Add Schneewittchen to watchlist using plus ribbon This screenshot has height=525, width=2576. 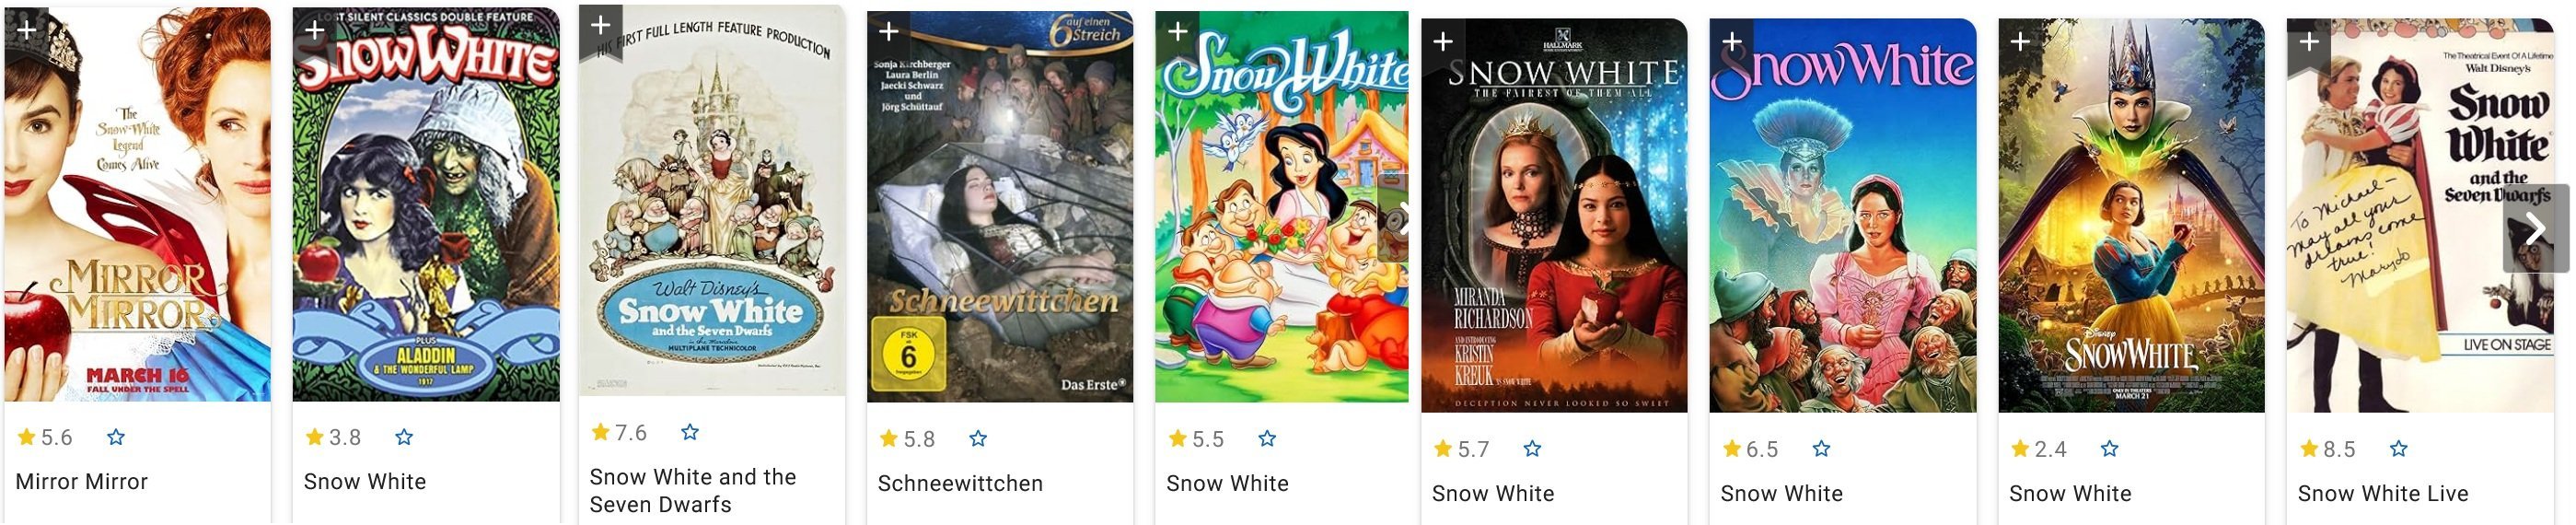889,32
